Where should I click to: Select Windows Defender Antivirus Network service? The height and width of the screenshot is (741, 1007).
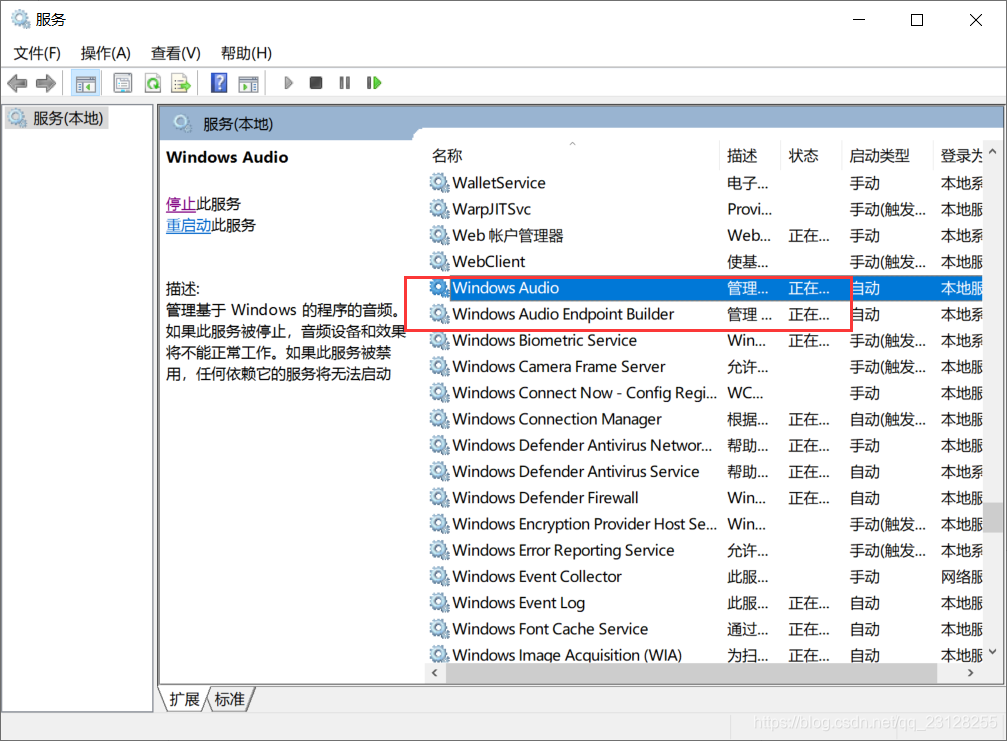tap(705, 446)
